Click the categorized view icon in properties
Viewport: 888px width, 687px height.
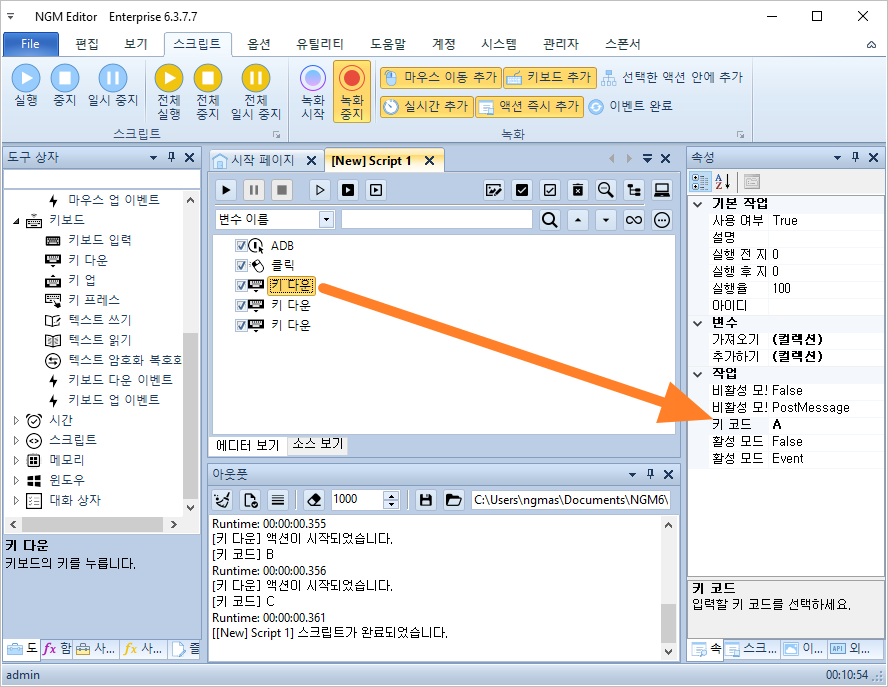click(x=699, y=182)
